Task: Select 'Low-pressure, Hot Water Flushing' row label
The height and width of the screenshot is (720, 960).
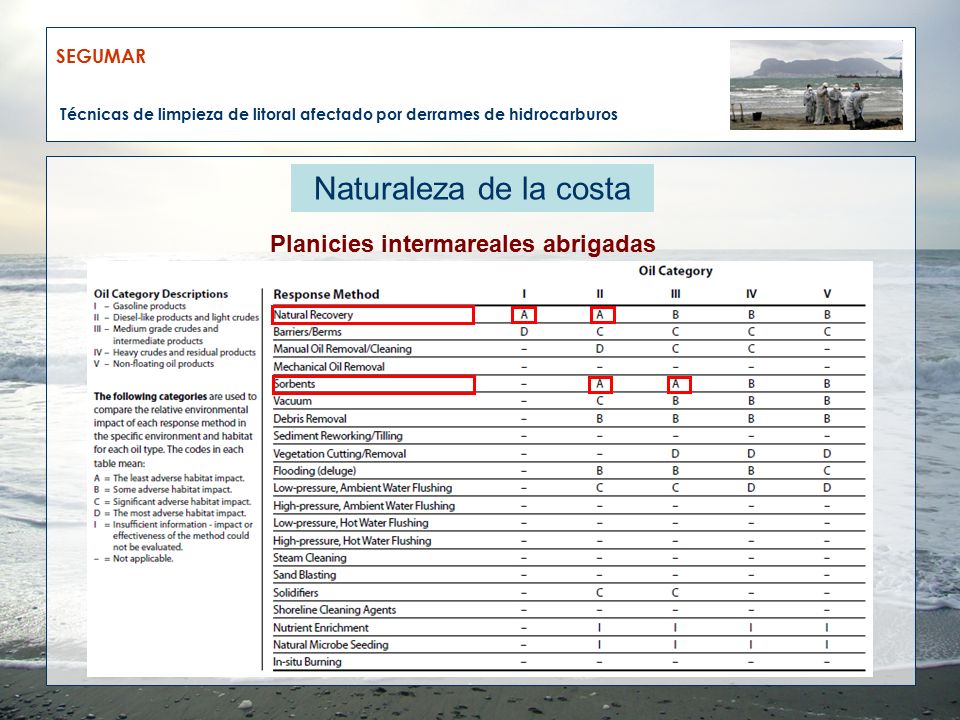Action: tap(351, 523)
